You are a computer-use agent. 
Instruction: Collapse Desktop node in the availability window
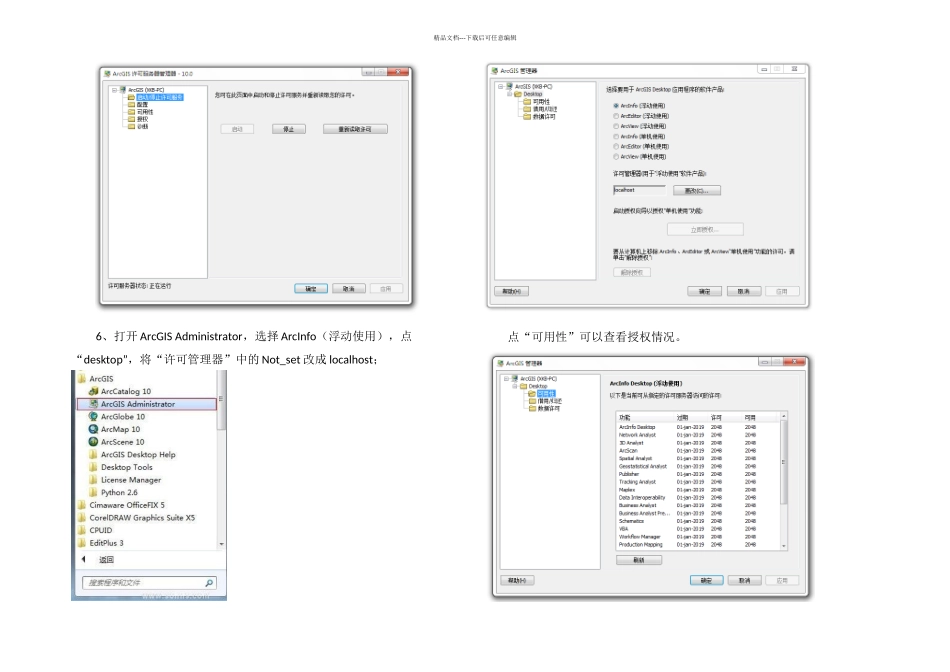(x=515, y=386)
